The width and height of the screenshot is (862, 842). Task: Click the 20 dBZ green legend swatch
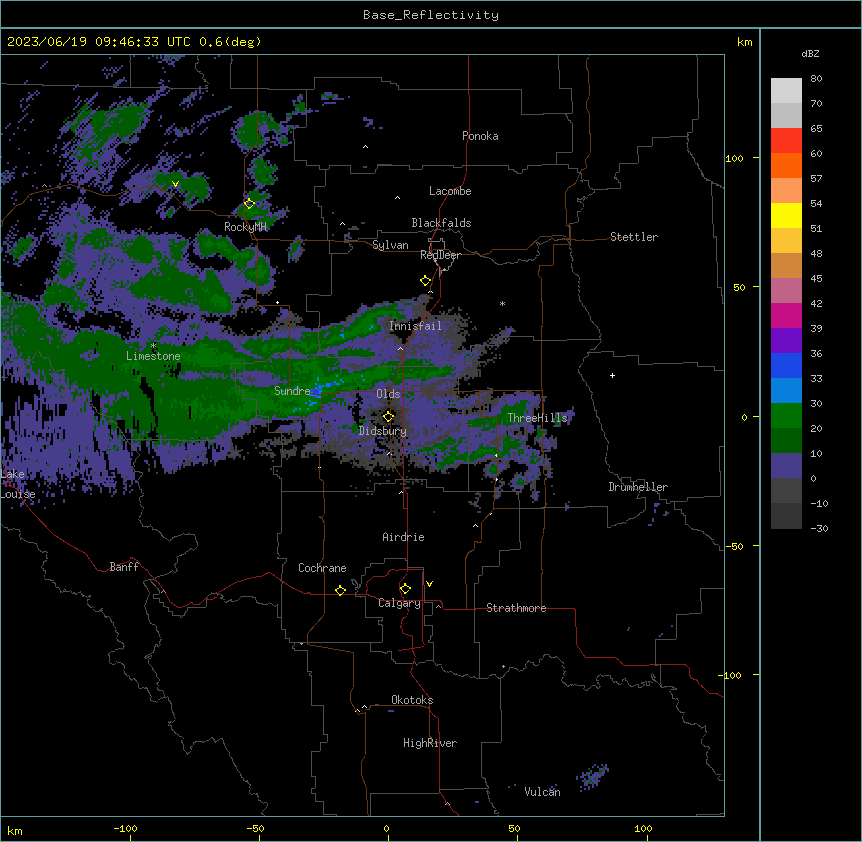pos(786,416)
